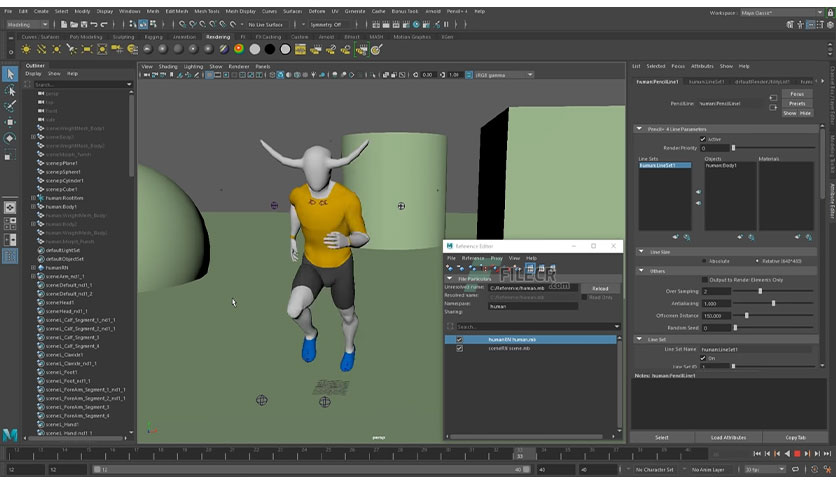Click the Select button at panel bottom
836x484 pixels.
(662, 438)
